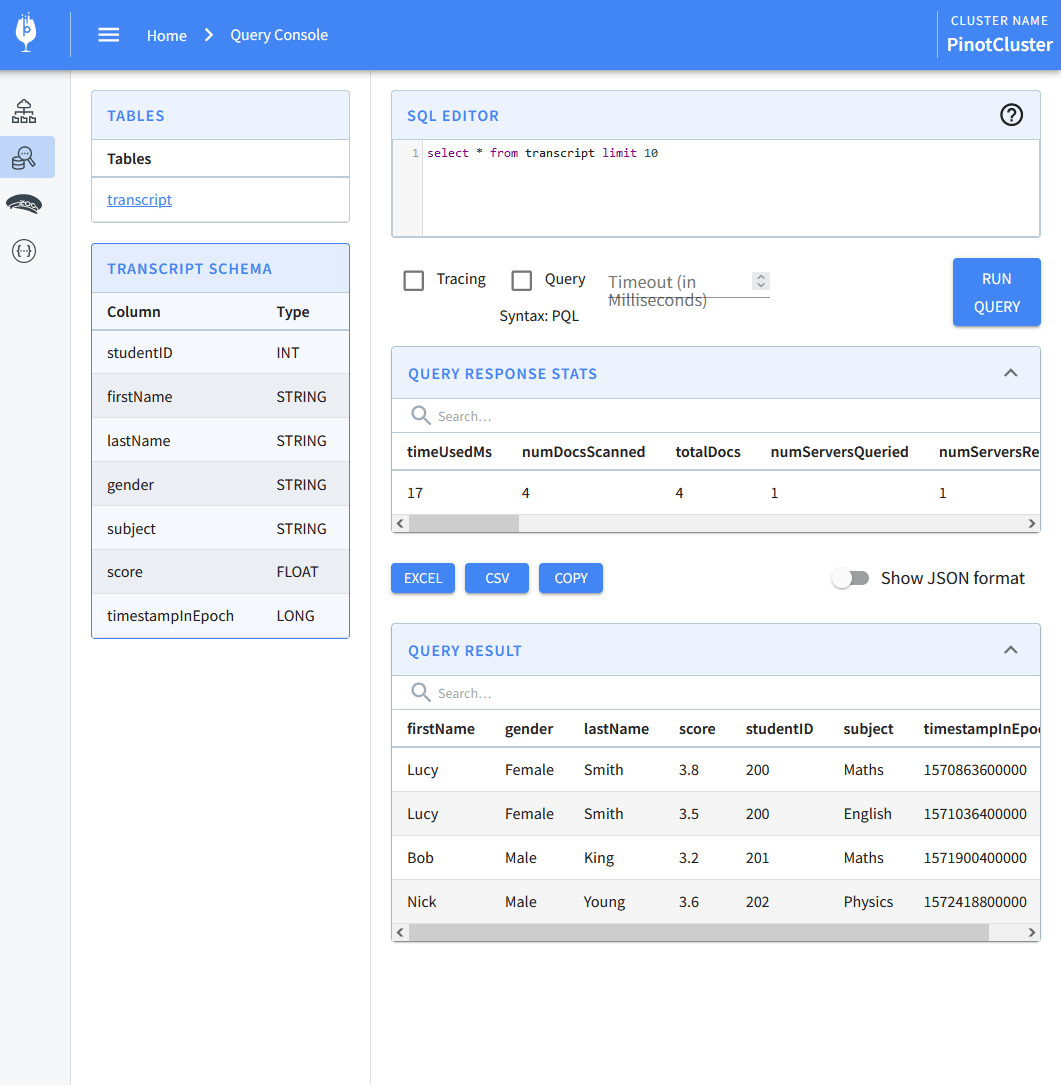This screenshot has width=1061, height=1085.
Task: Click timestamp 1570863600000 cell
Action: (x=974, y=769)
